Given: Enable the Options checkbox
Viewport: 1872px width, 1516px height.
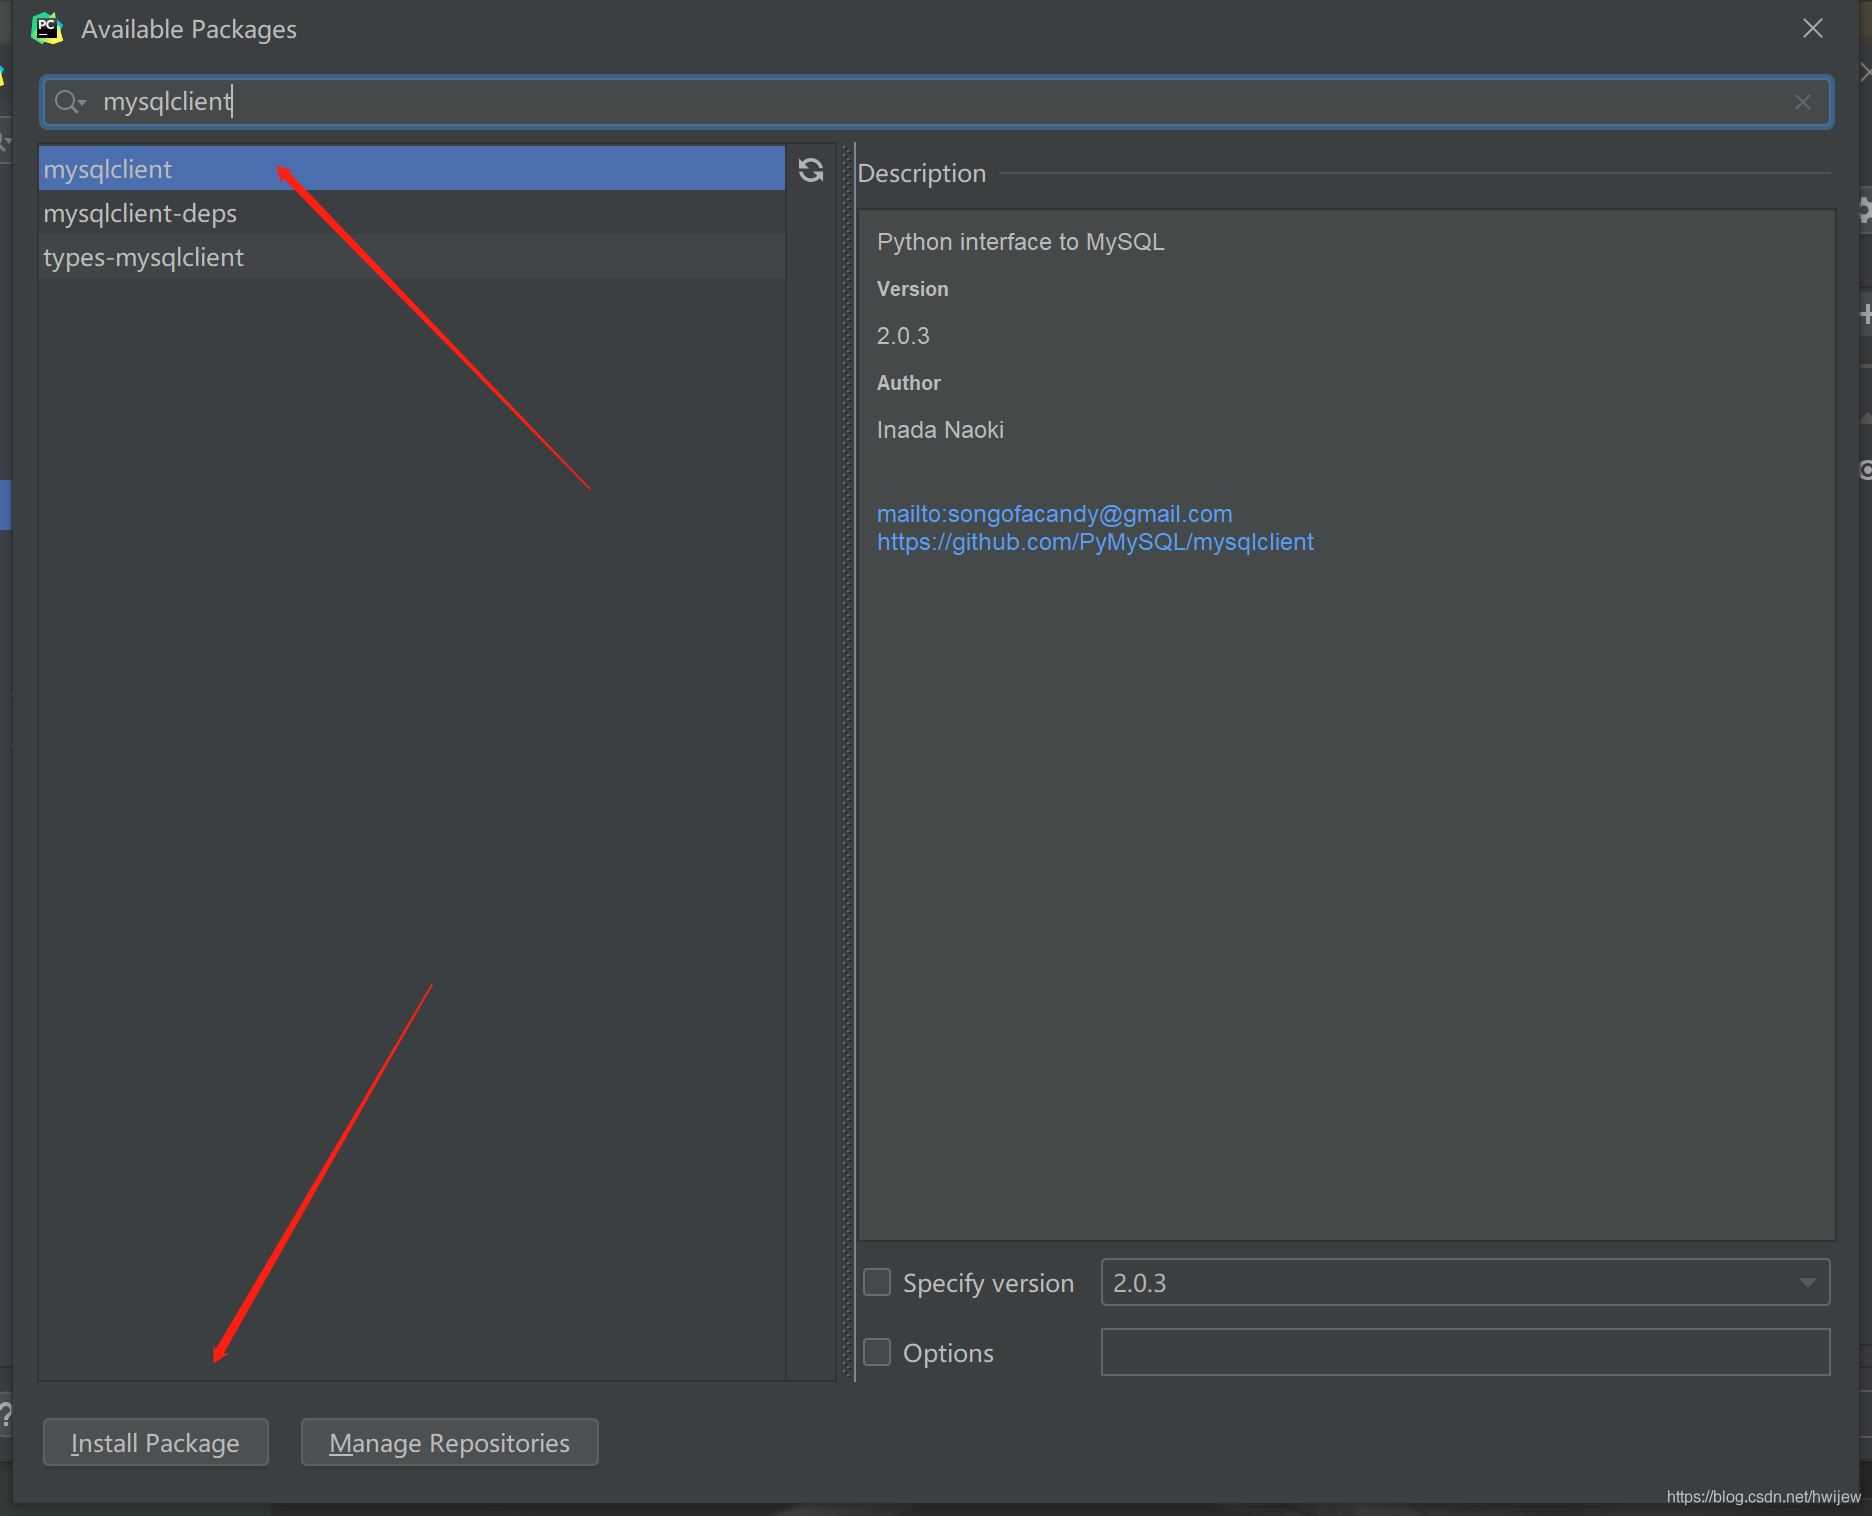Looking at the screenshot, I should [x=877, y=1352].
